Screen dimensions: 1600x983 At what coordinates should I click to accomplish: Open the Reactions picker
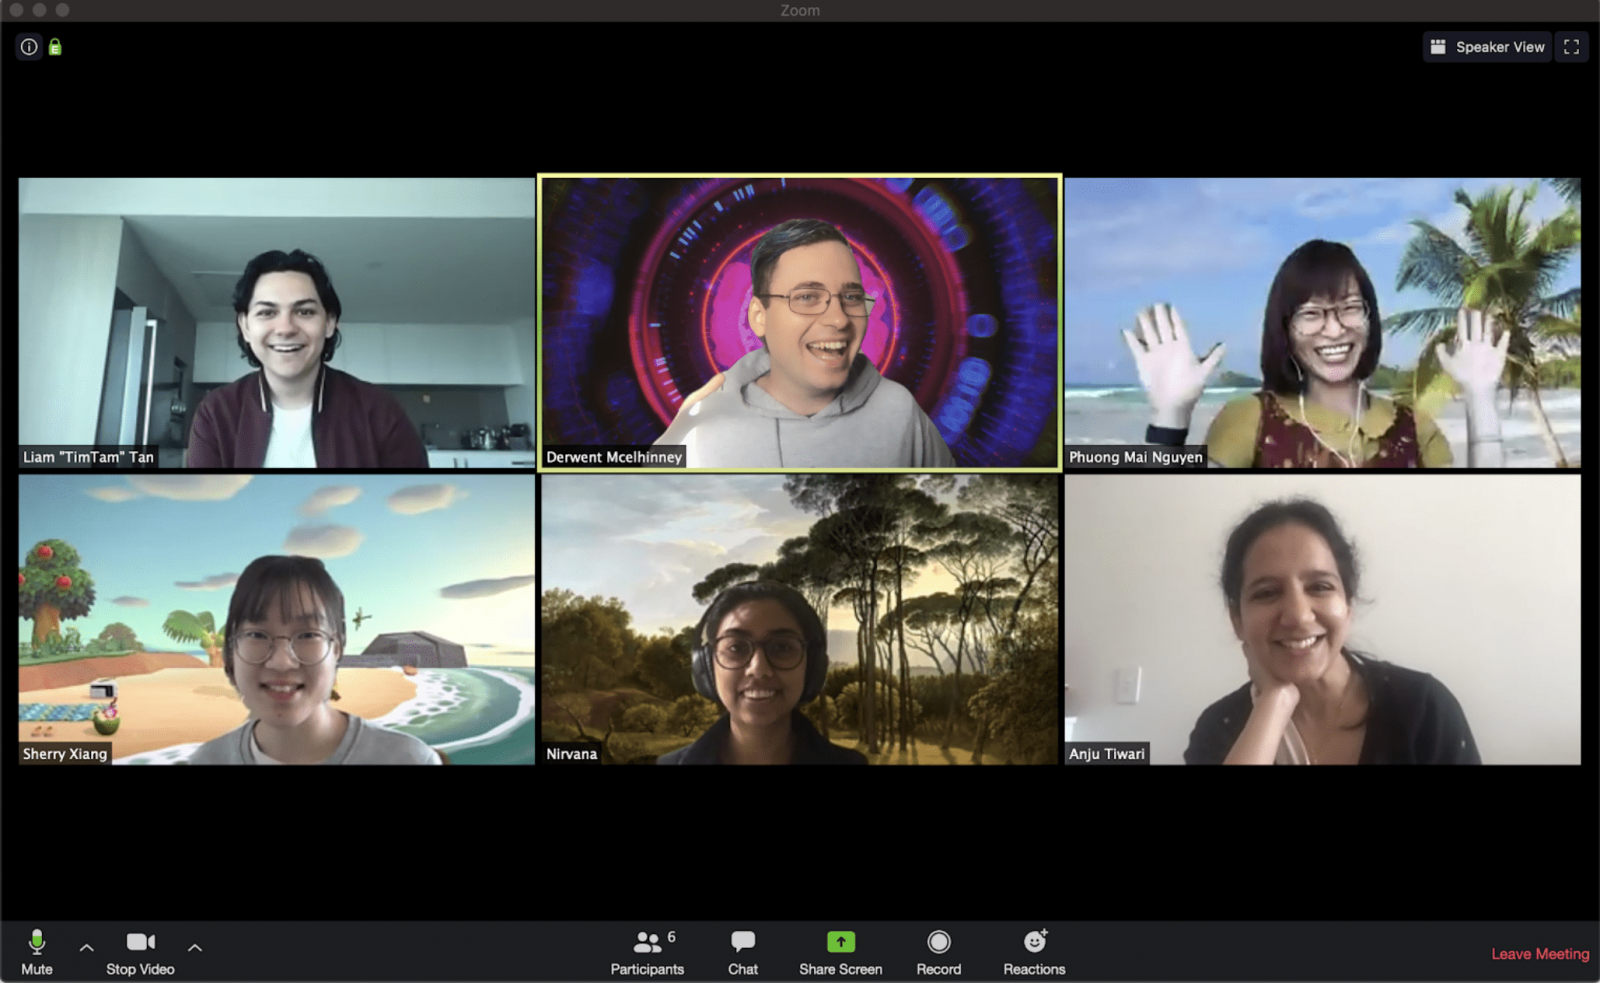pyautogui.click(x=1034, y=952)
